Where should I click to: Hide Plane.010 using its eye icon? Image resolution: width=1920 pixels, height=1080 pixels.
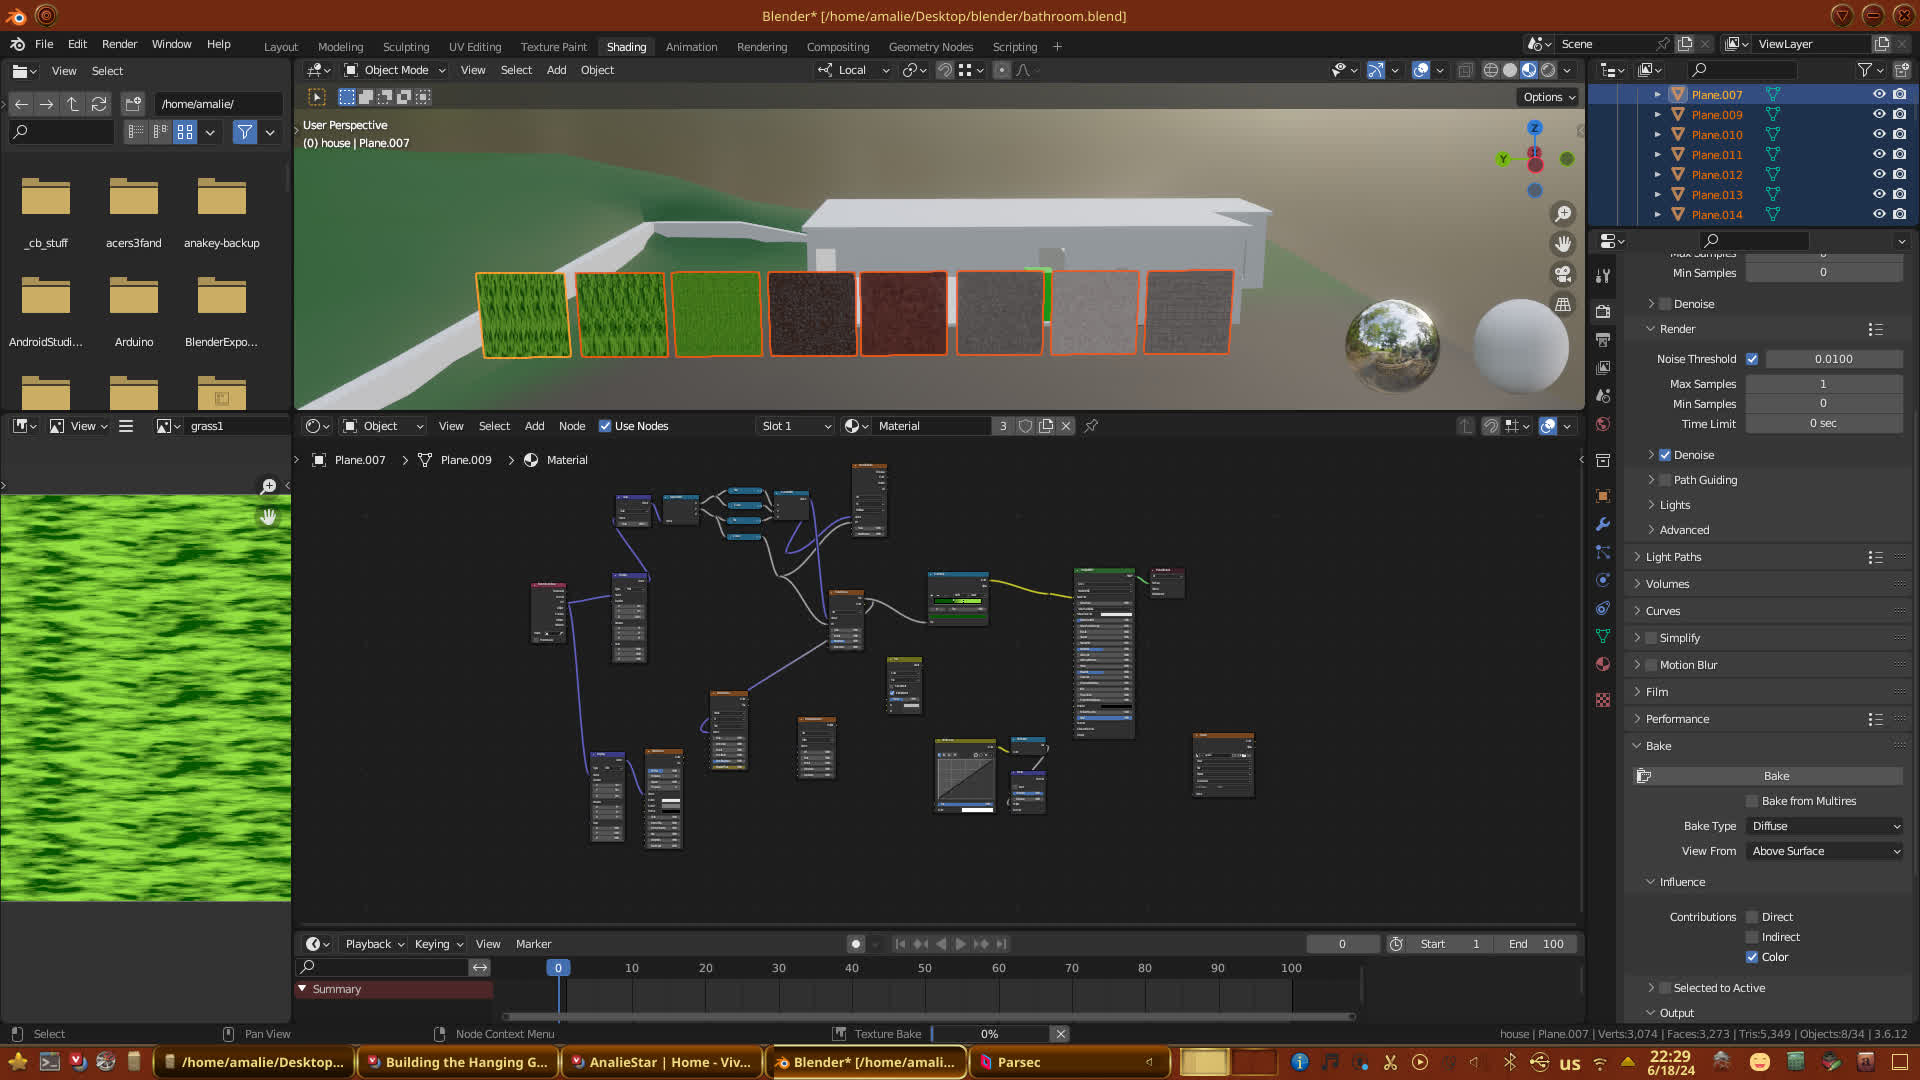tap(1879, 135)
